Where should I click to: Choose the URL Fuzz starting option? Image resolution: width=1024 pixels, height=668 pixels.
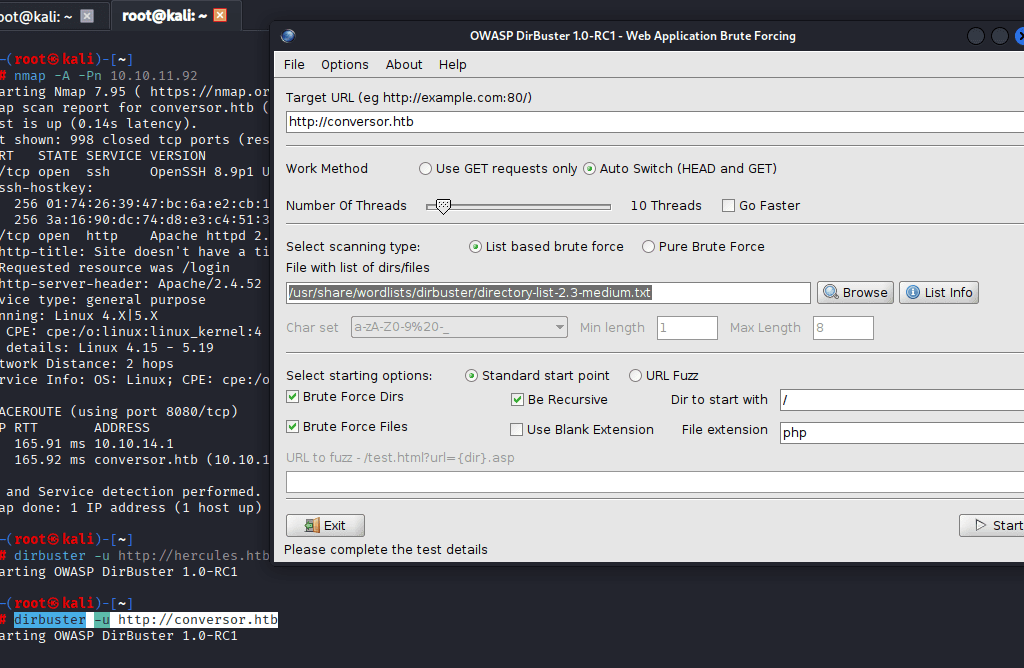[636, 376]
